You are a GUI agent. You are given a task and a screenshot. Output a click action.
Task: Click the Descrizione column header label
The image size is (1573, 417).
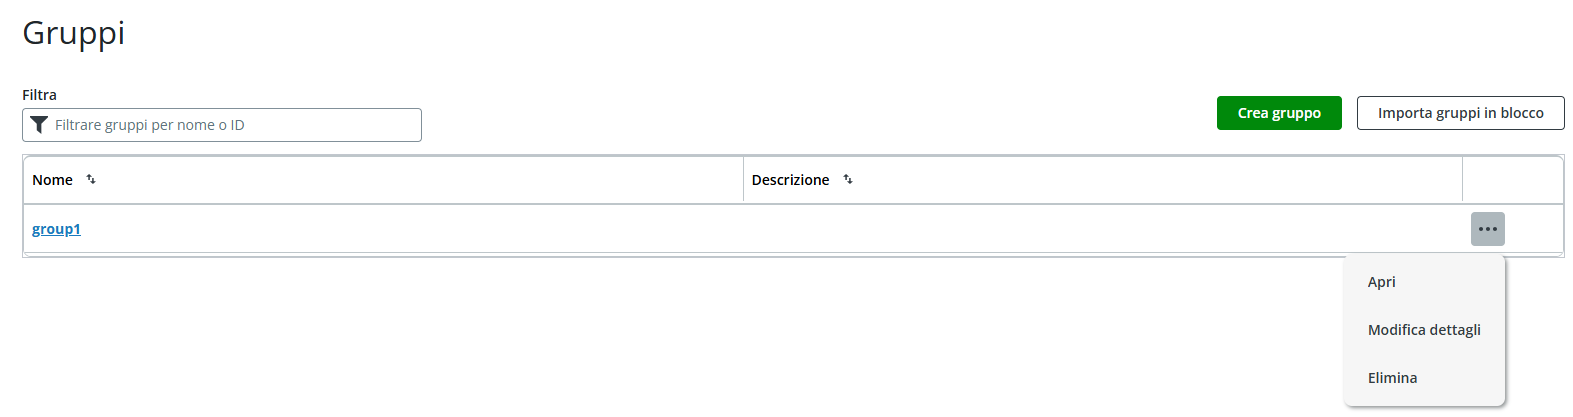pyautogui.click(x=790, y=180)
